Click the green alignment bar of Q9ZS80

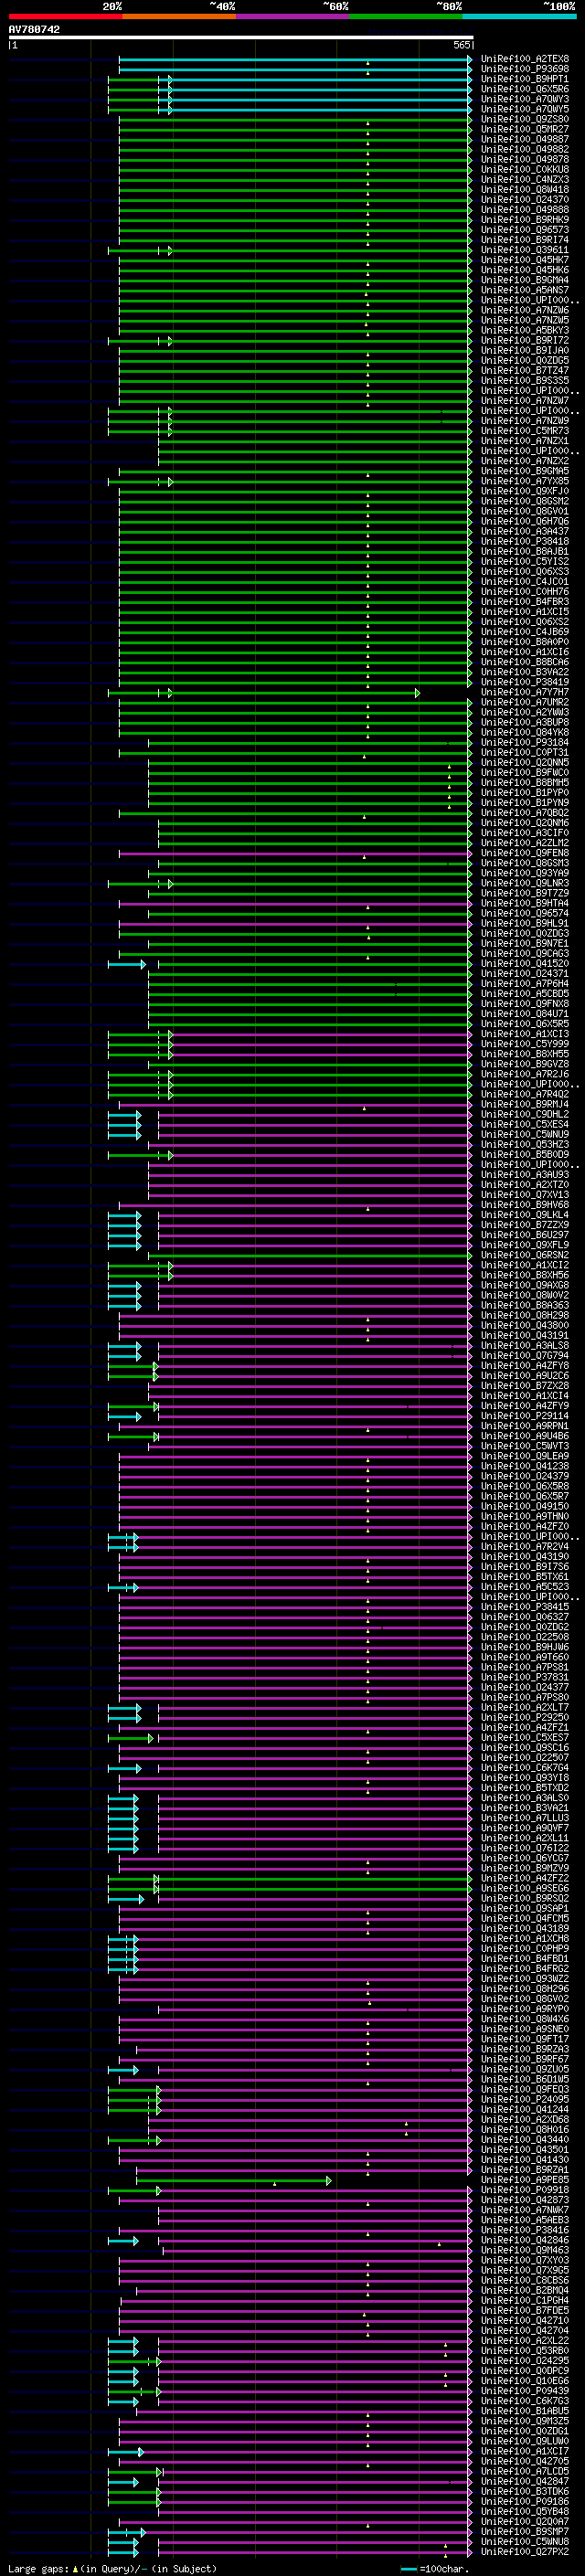(295, 120)
